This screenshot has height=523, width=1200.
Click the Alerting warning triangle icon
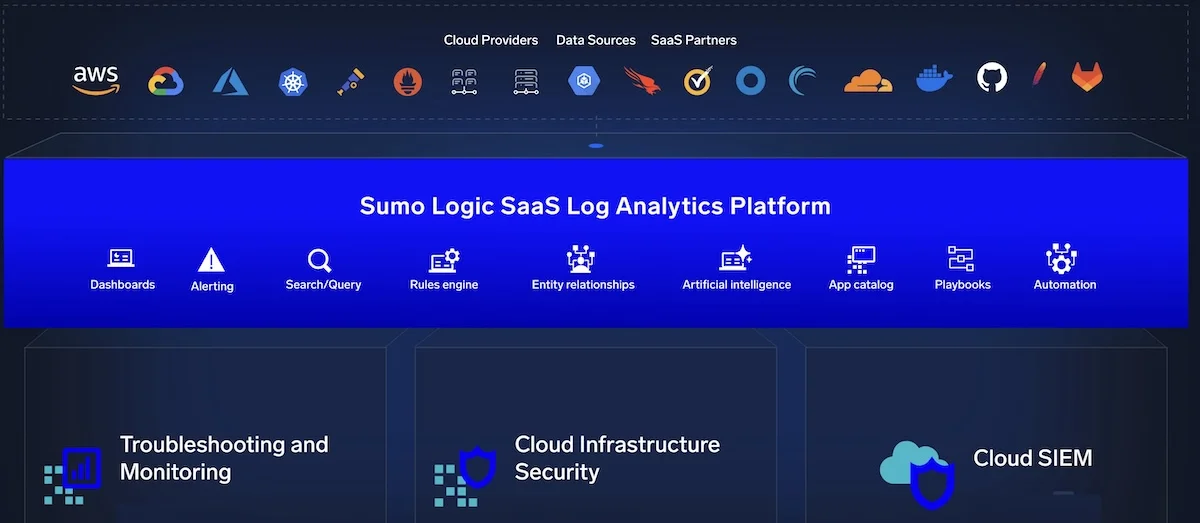coord(211,260)
